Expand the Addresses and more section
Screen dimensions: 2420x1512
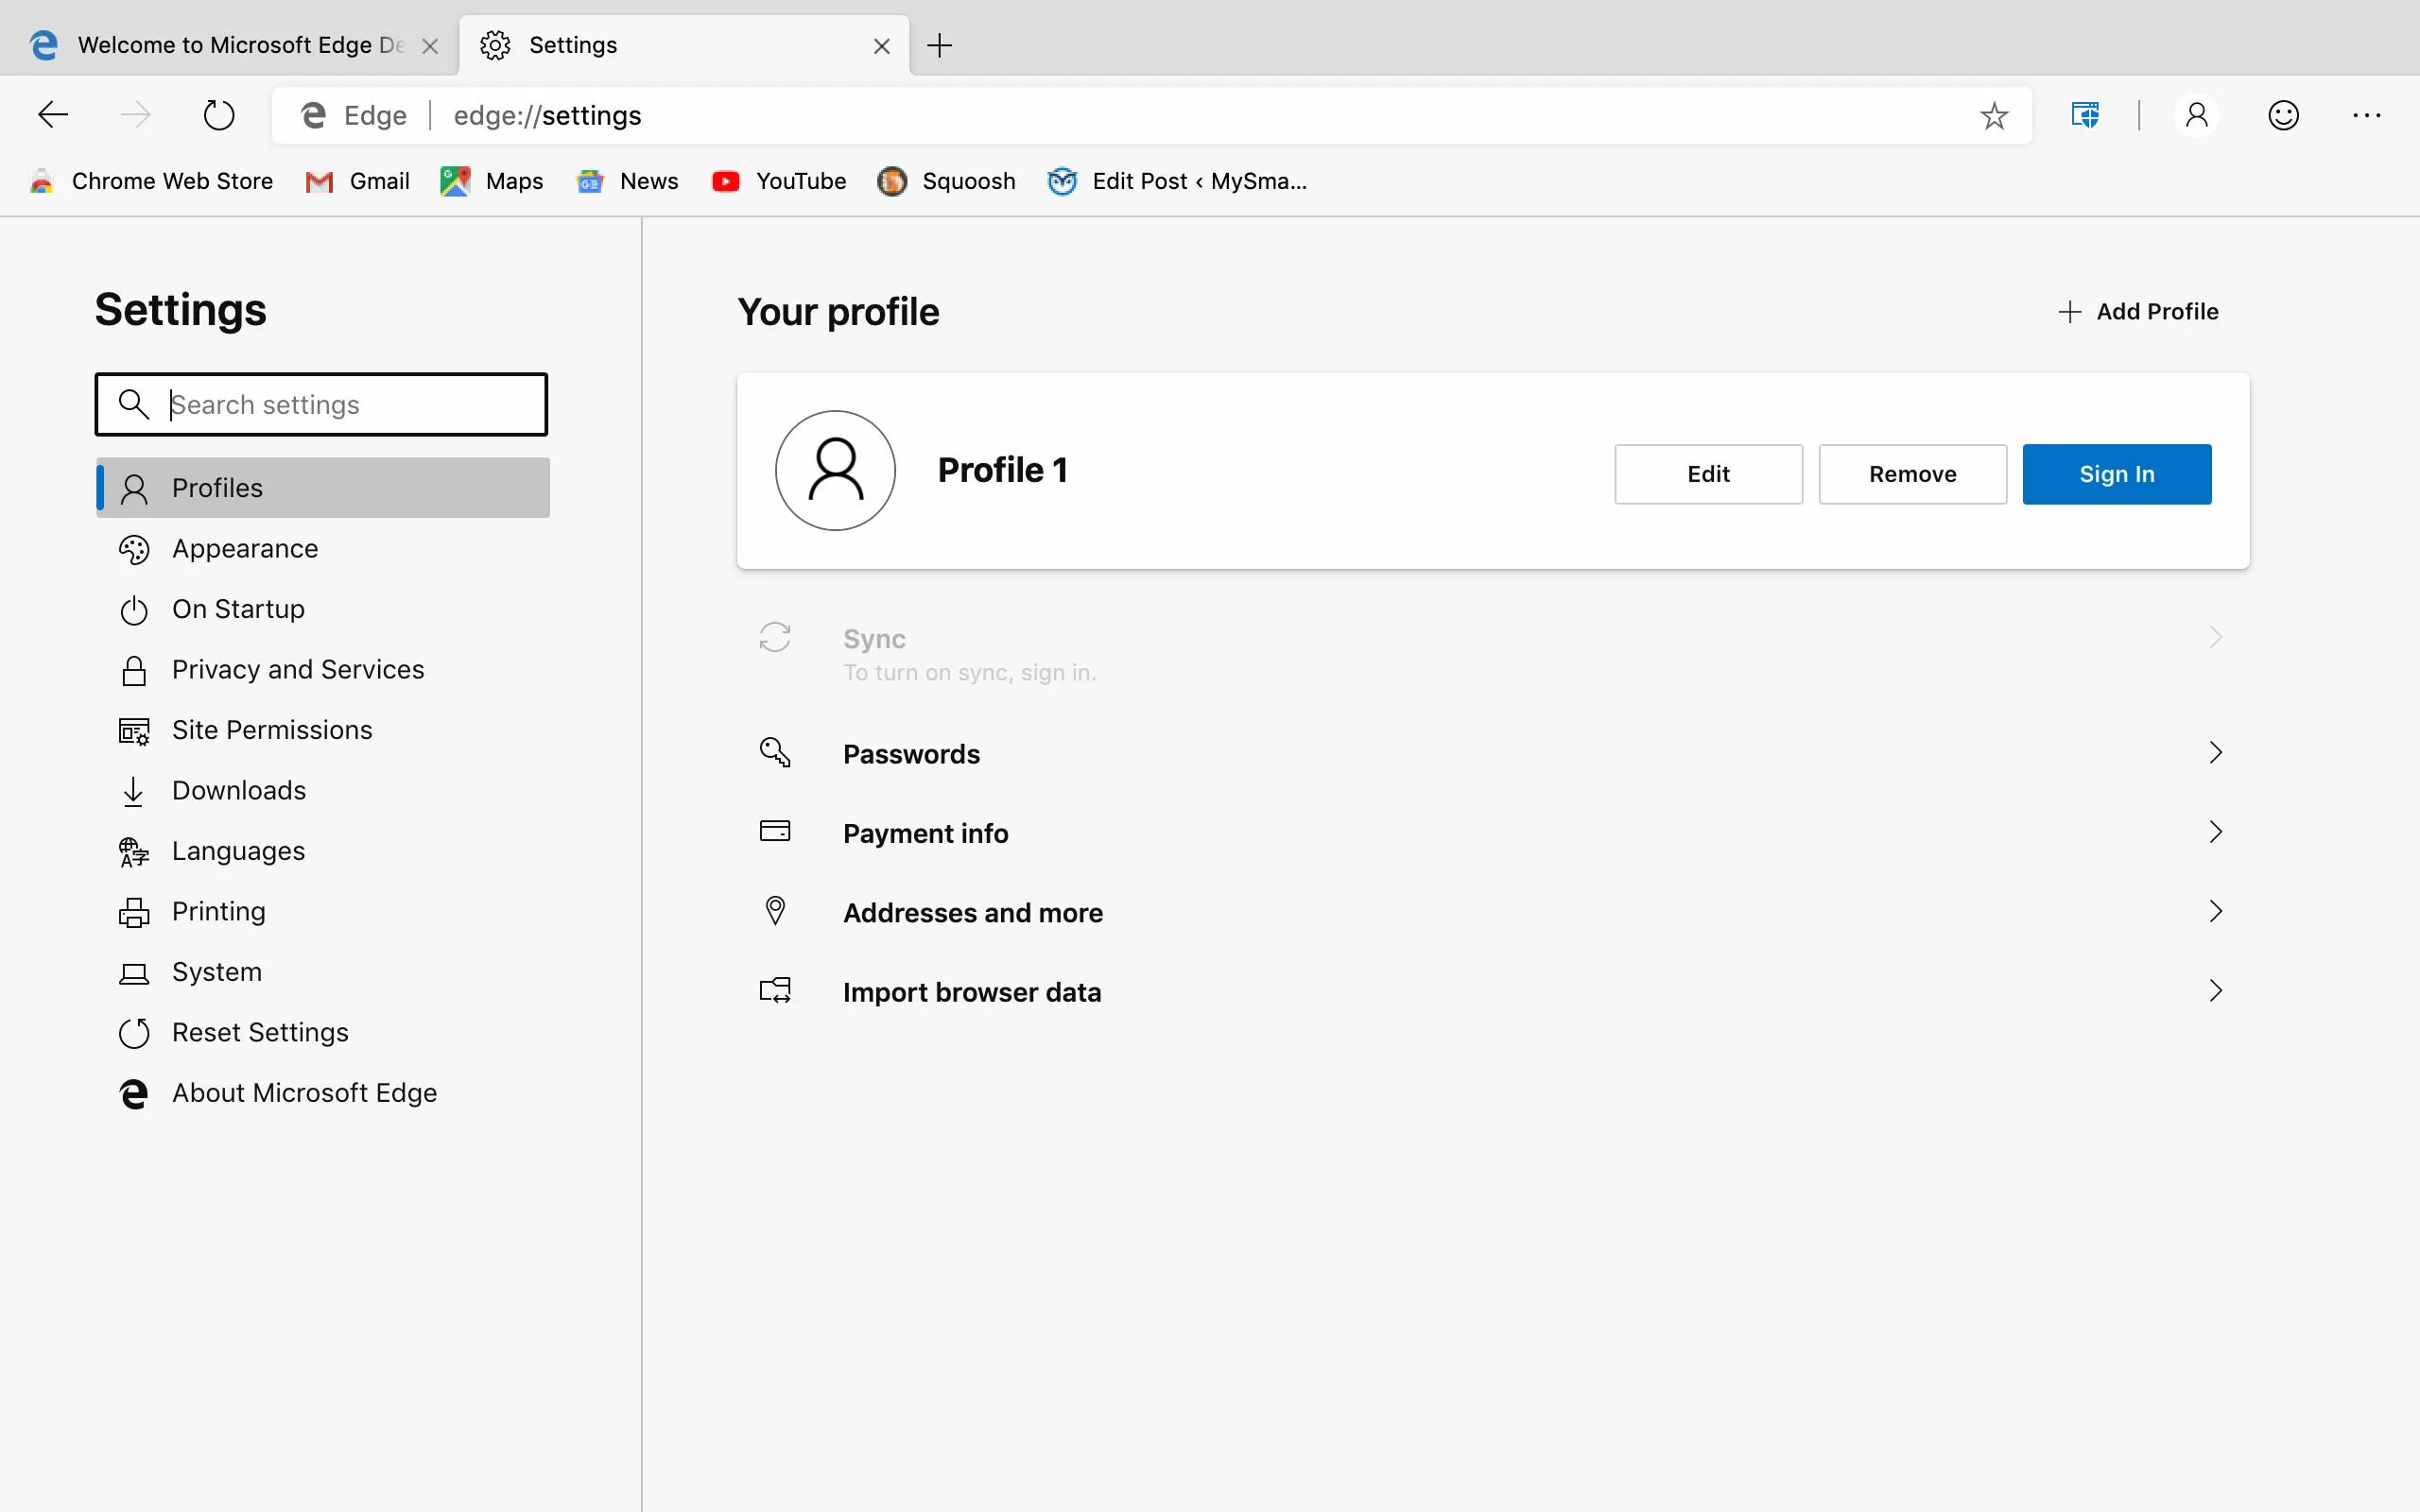[x=2213, y=911]
